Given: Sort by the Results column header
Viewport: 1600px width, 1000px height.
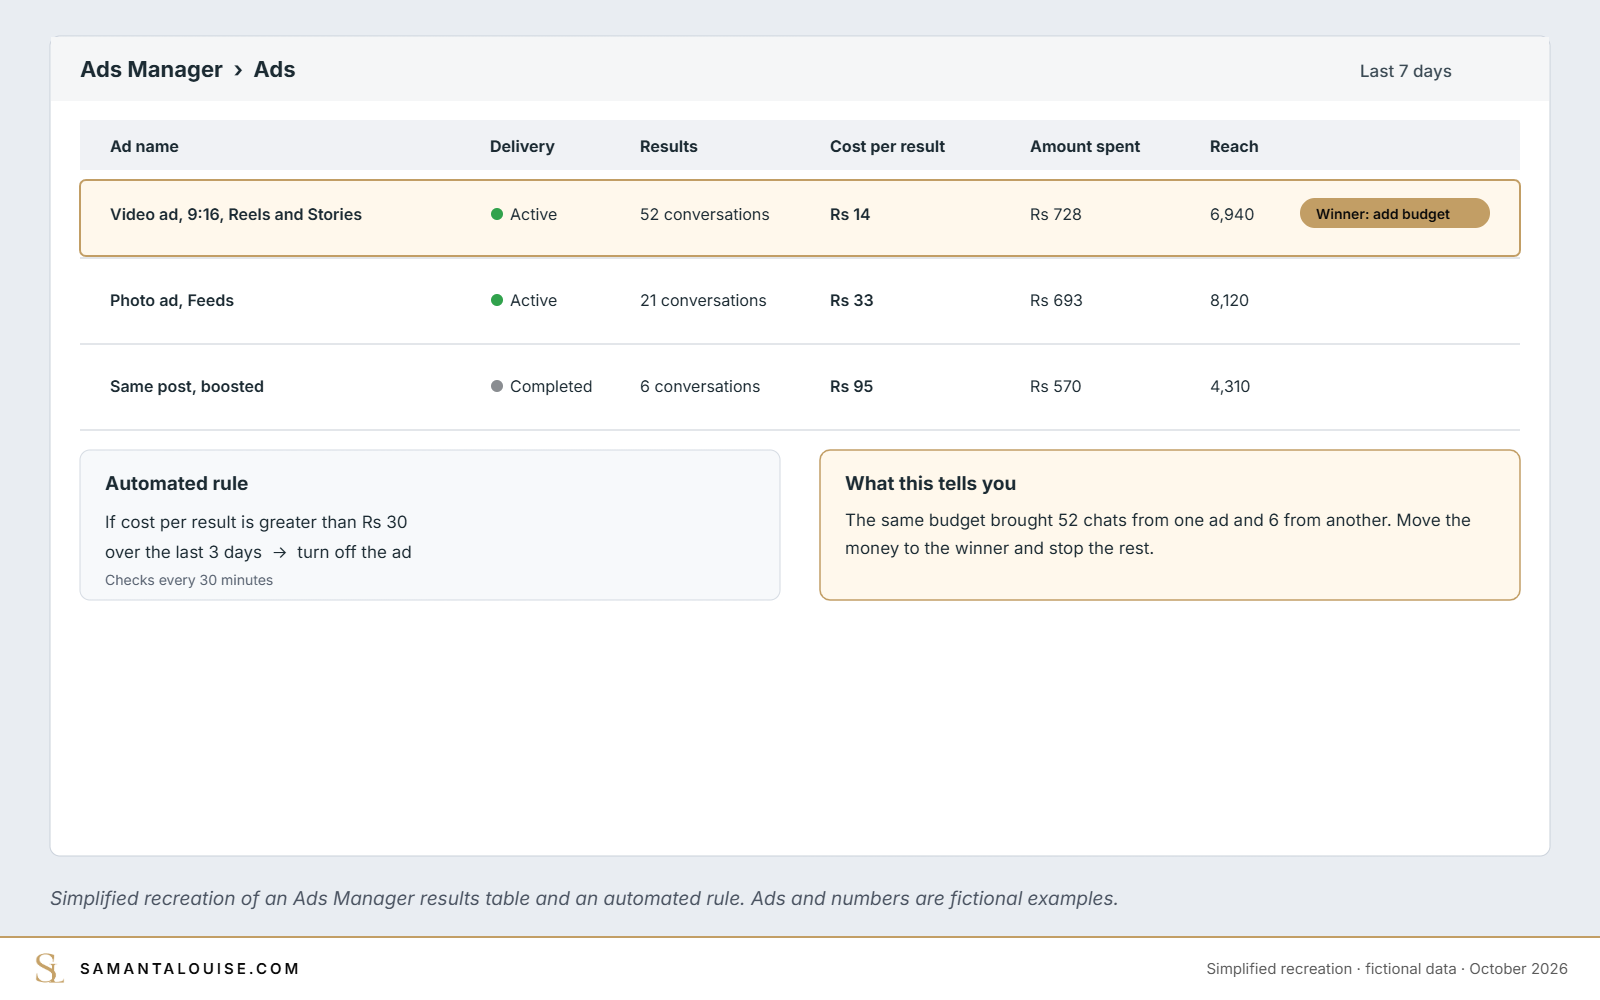Looking at the screenshot, I should pos(669,147).
